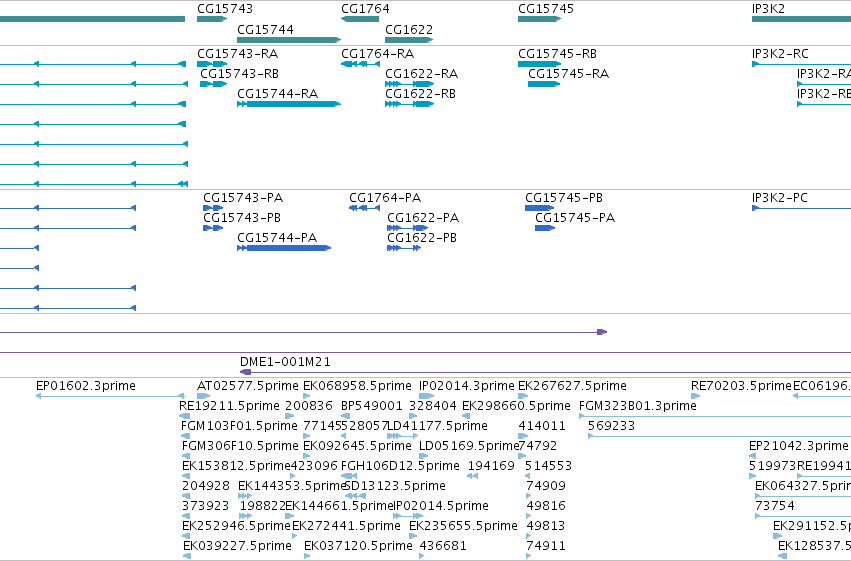
Task: Open EST EK039227.5prime
Action: point(237,546)
